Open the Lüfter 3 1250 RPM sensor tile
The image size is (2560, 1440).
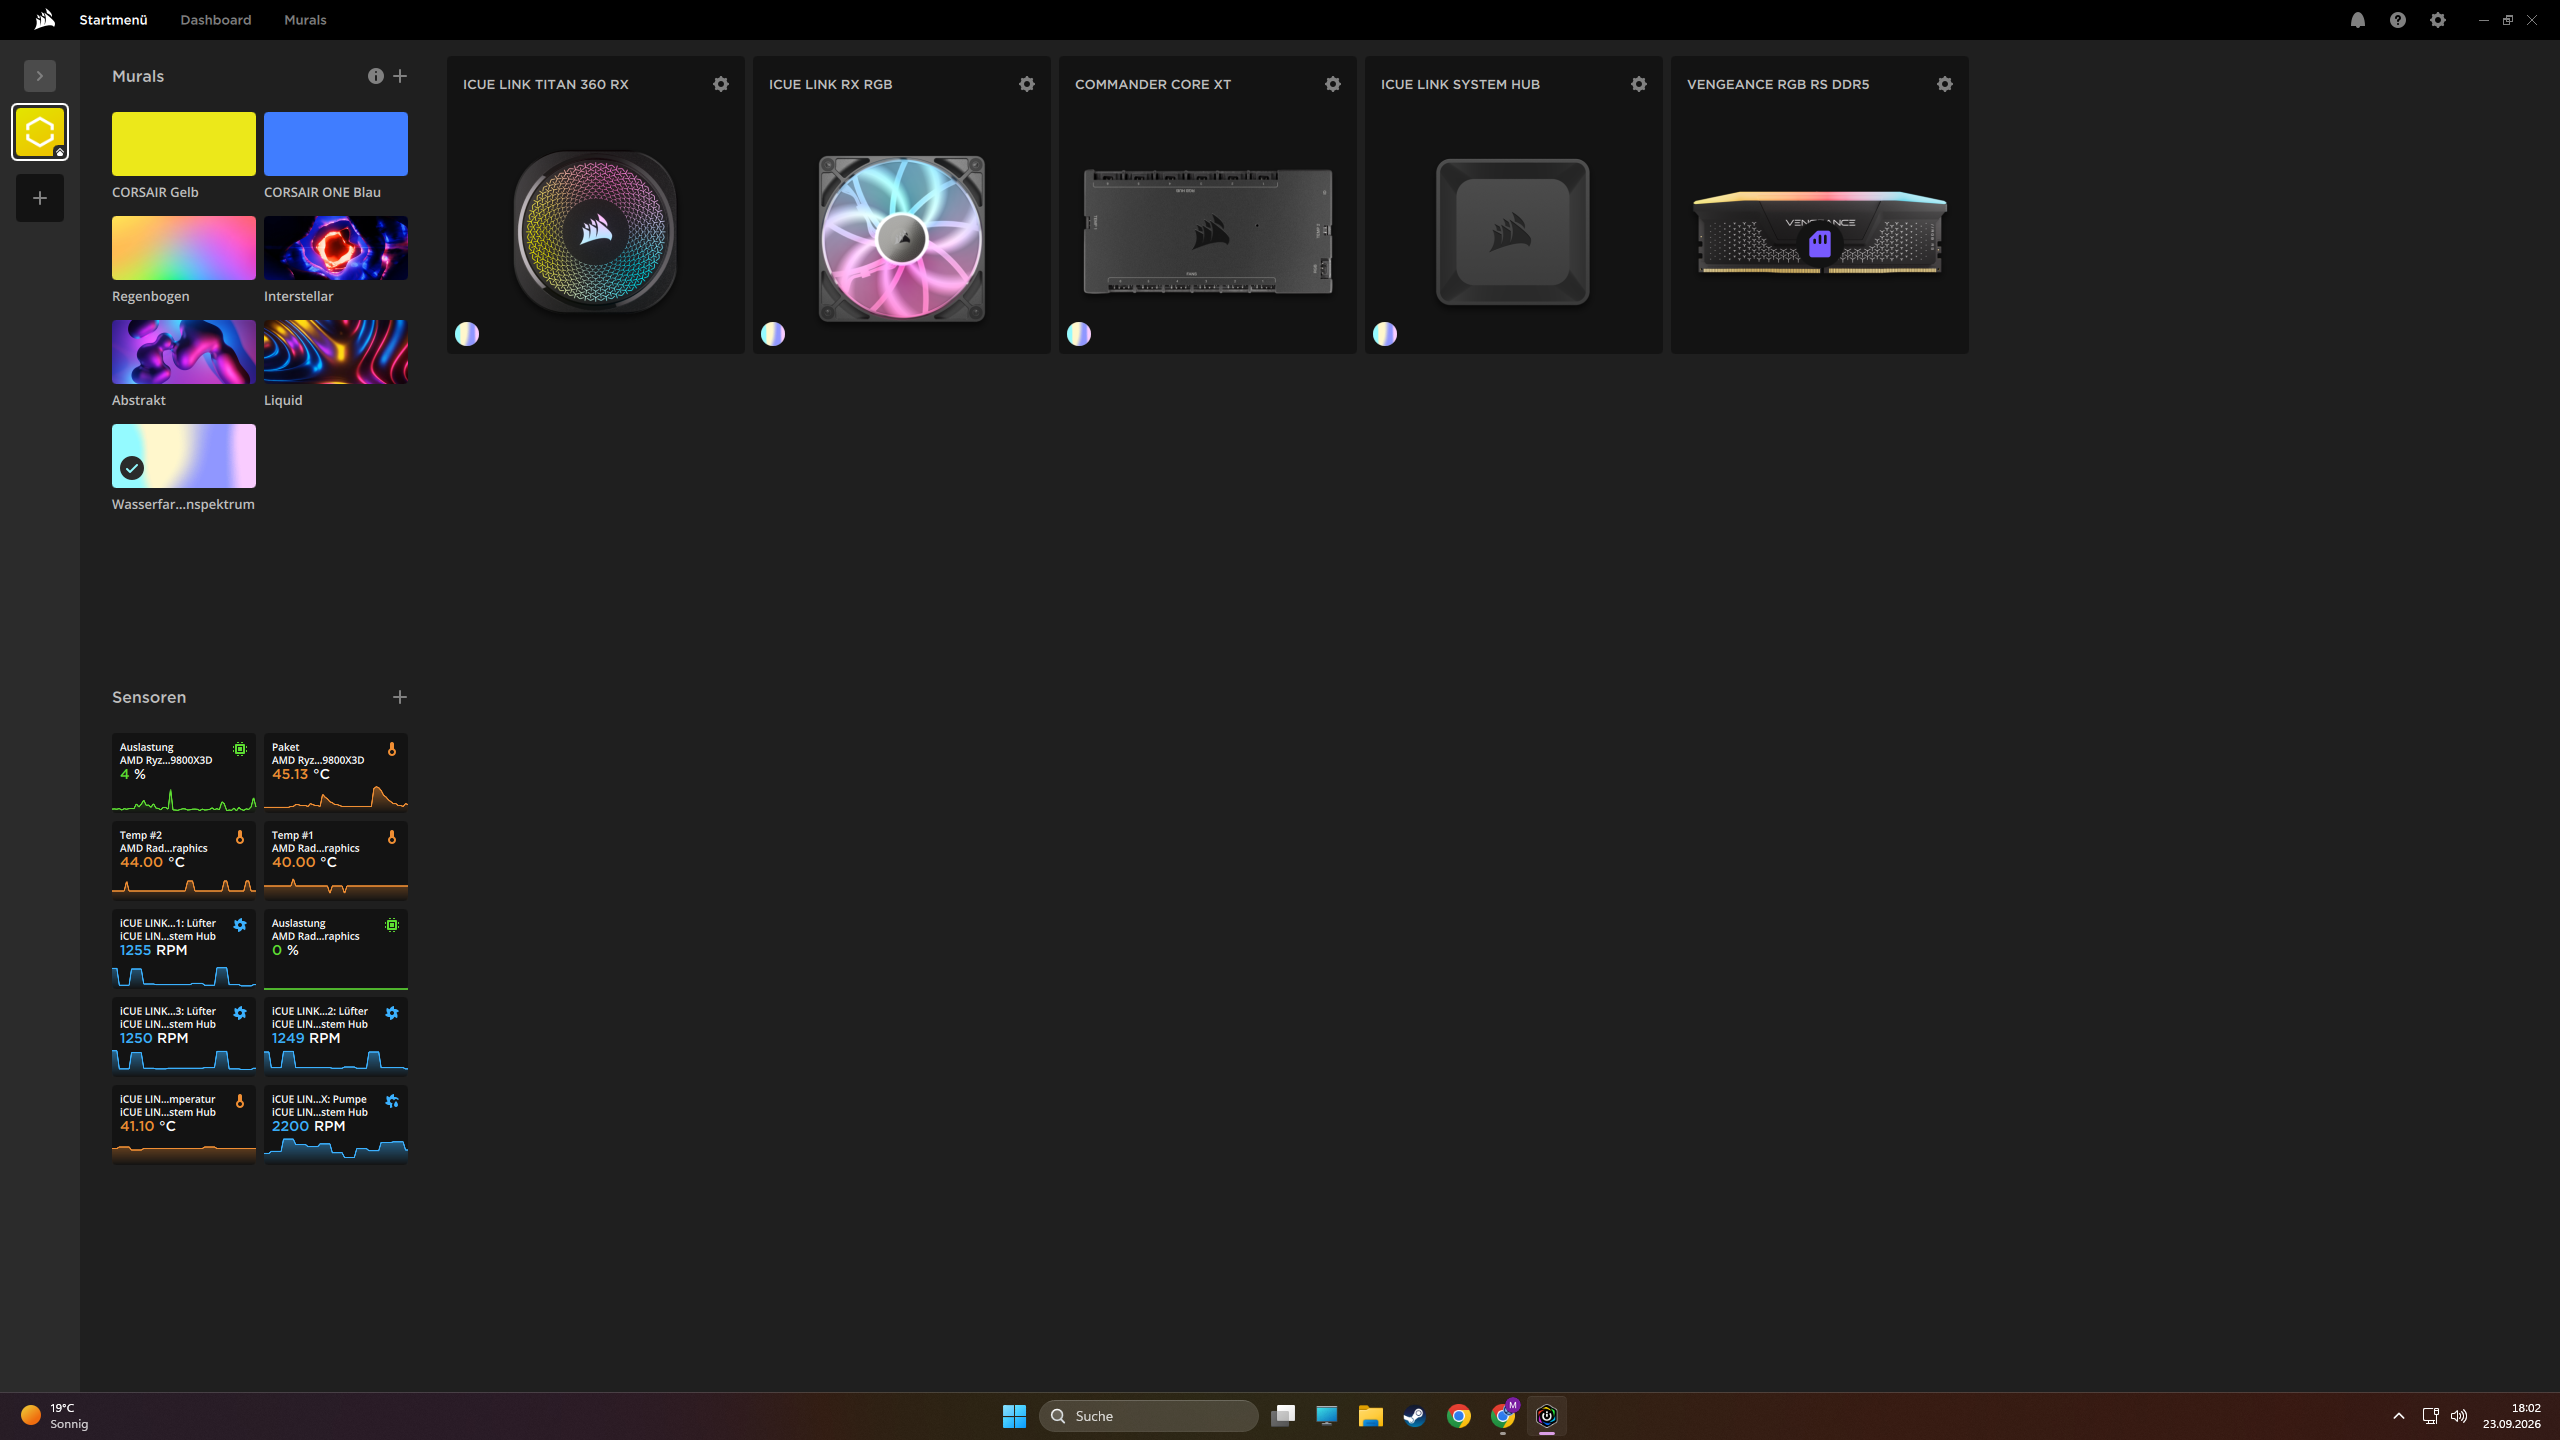click(184, 1036)
